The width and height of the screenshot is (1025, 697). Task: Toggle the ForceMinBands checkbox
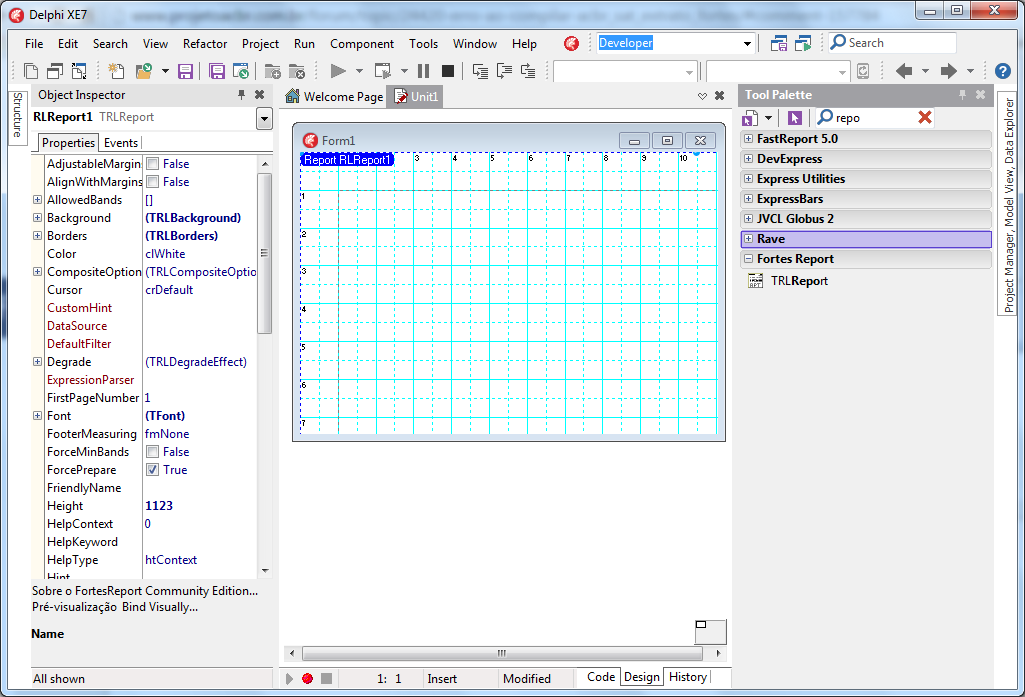click(x=152, y=452)
